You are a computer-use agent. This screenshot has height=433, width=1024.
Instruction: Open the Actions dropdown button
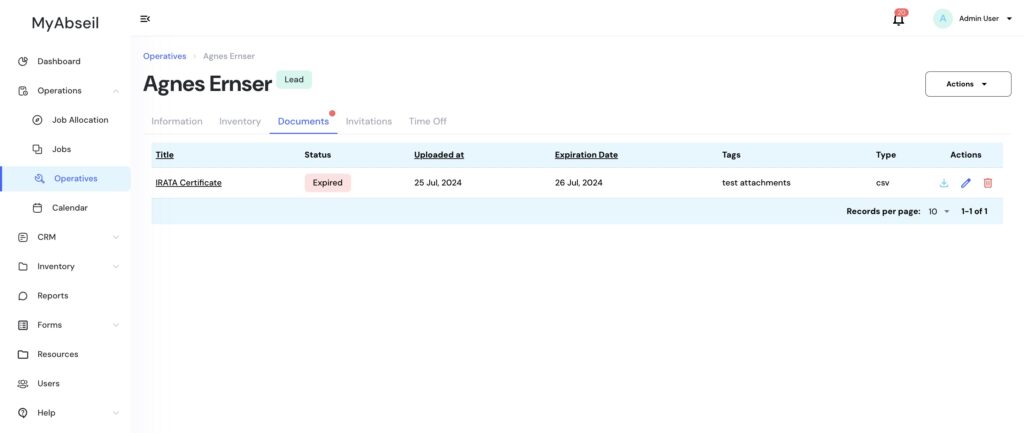point(966,84)
